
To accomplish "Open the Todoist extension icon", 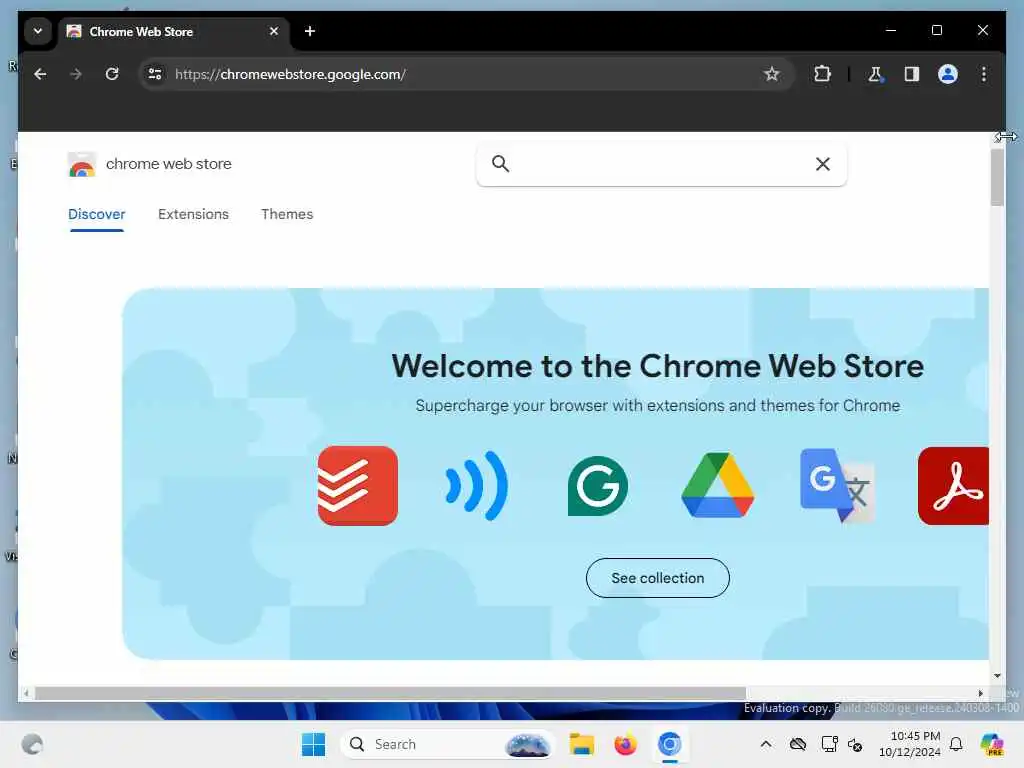I will point(358,486).
